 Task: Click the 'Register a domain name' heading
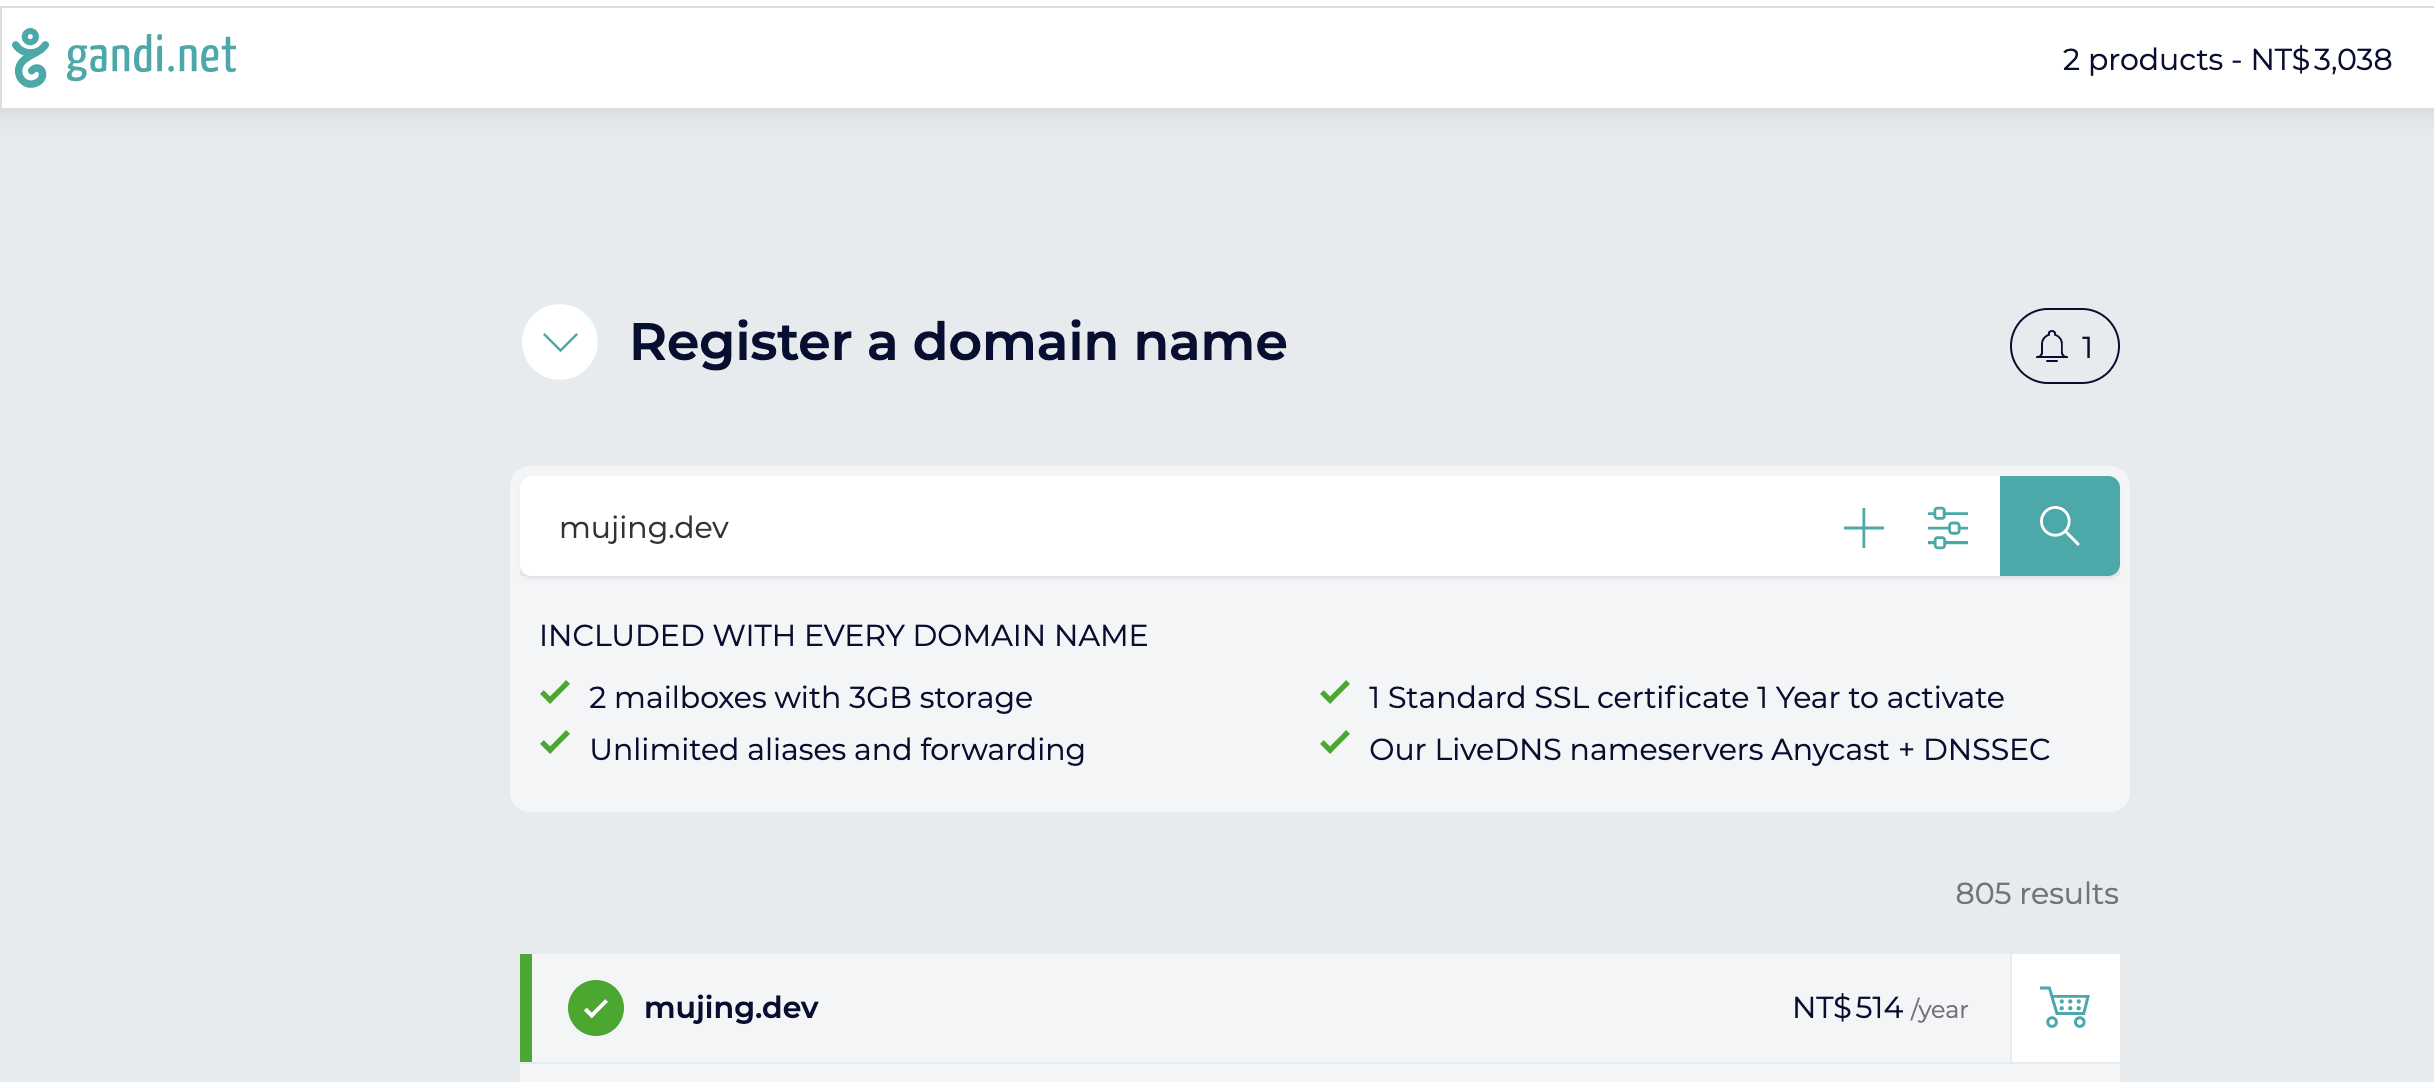(x=958, y=342)
